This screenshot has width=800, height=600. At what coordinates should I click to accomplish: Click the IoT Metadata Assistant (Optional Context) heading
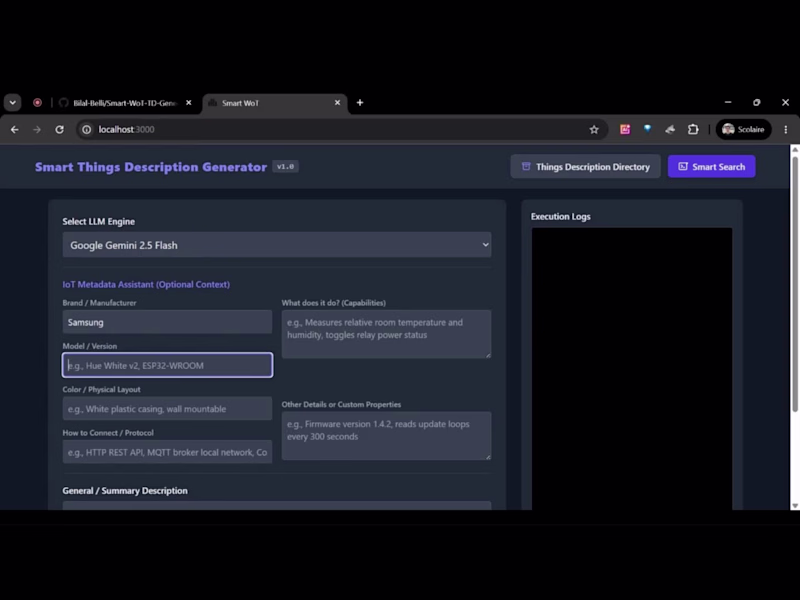coord(146,285)
